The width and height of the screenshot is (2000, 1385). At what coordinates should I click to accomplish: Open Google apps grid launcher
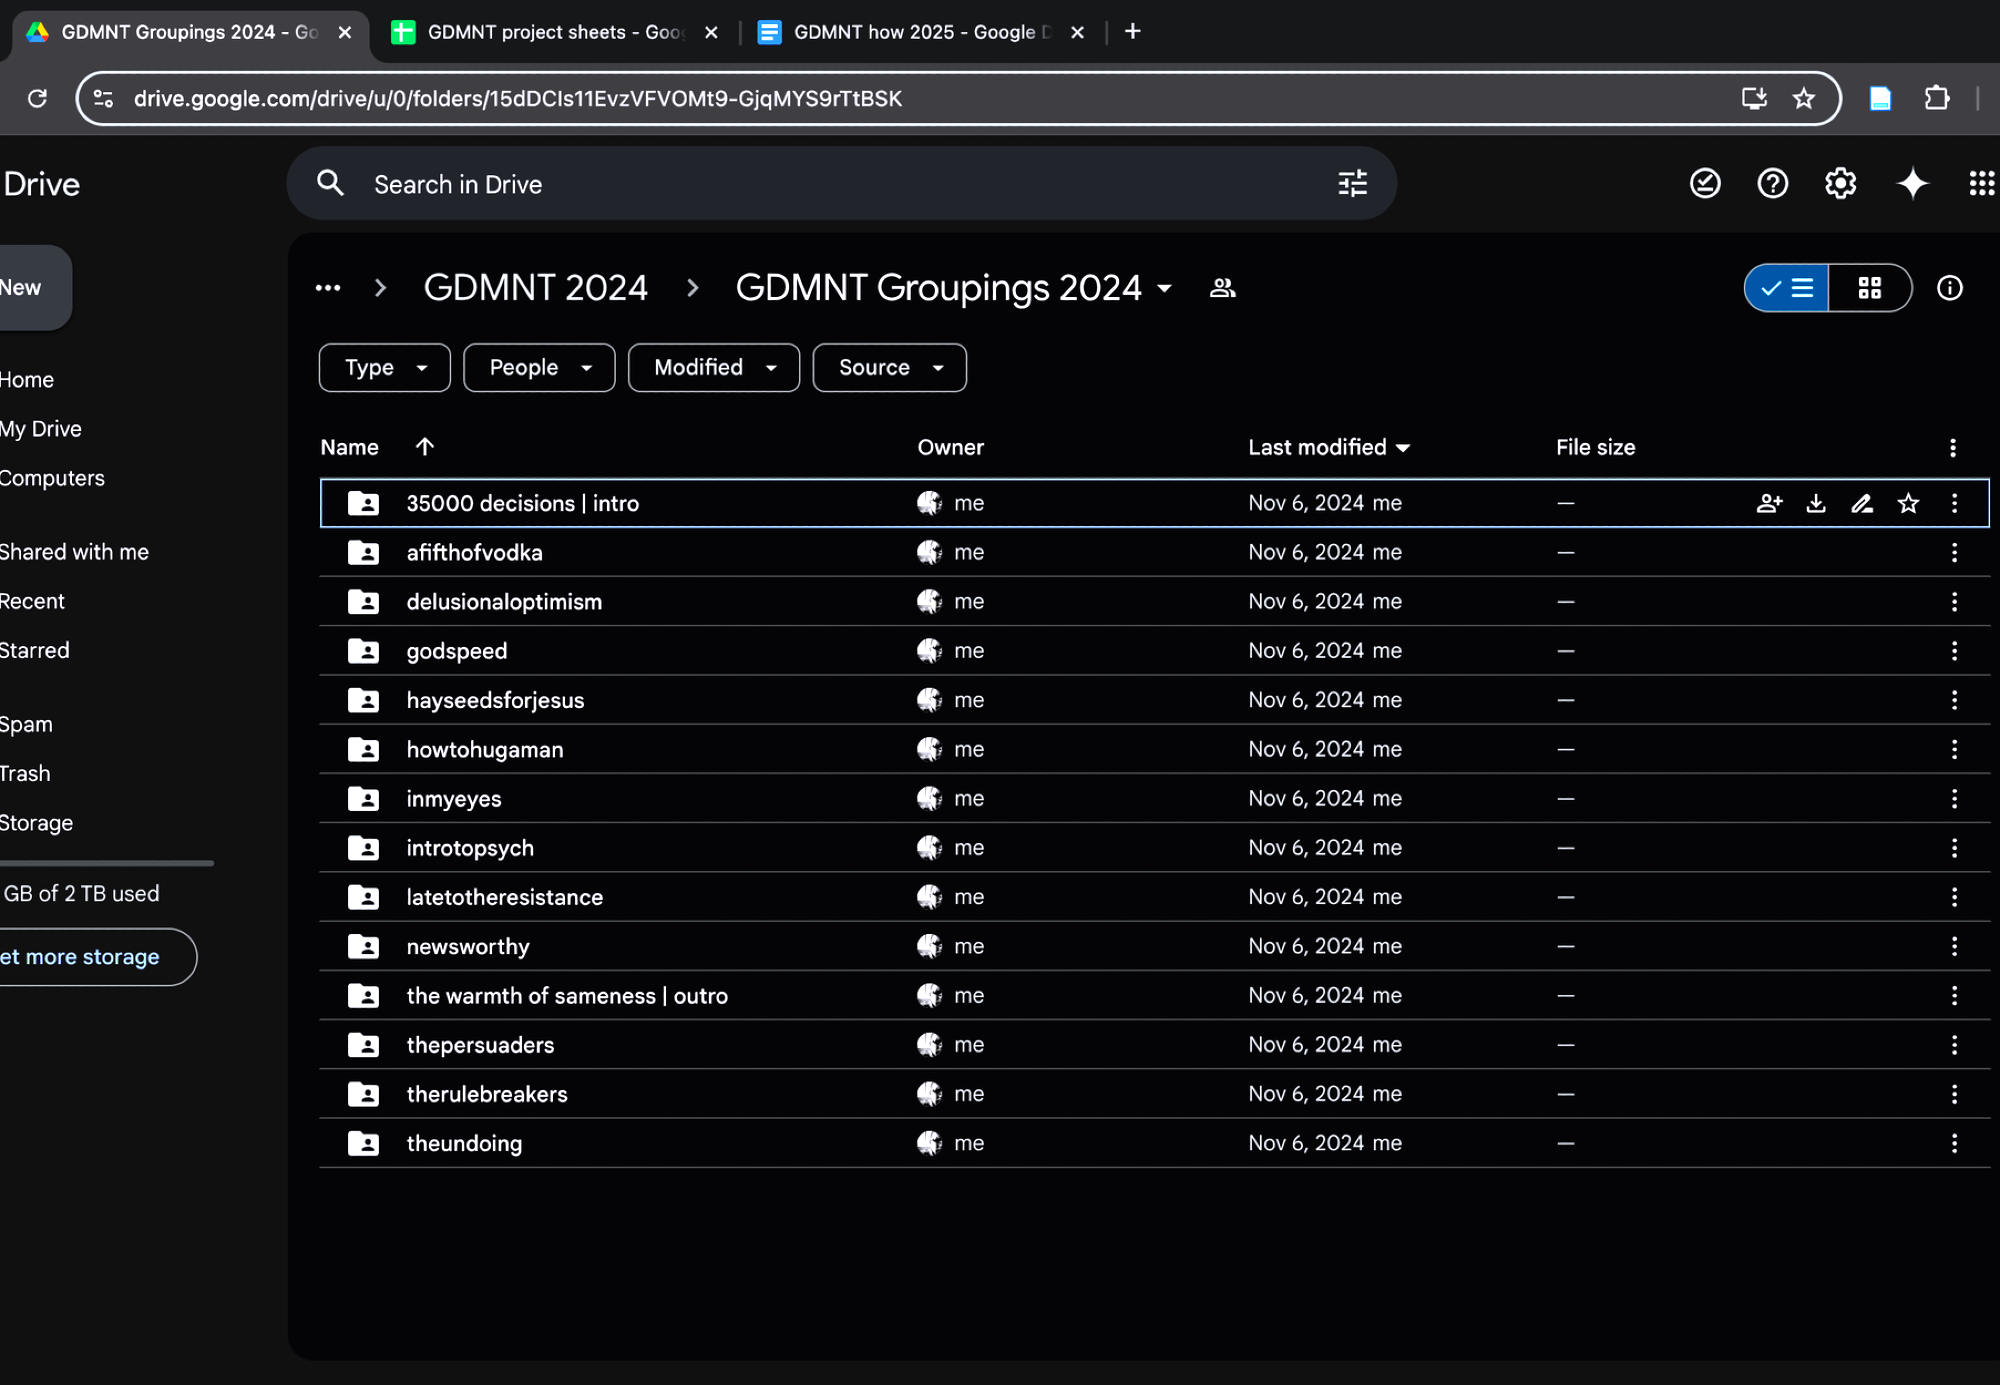pyautogui.click(x=1980, y=184)
